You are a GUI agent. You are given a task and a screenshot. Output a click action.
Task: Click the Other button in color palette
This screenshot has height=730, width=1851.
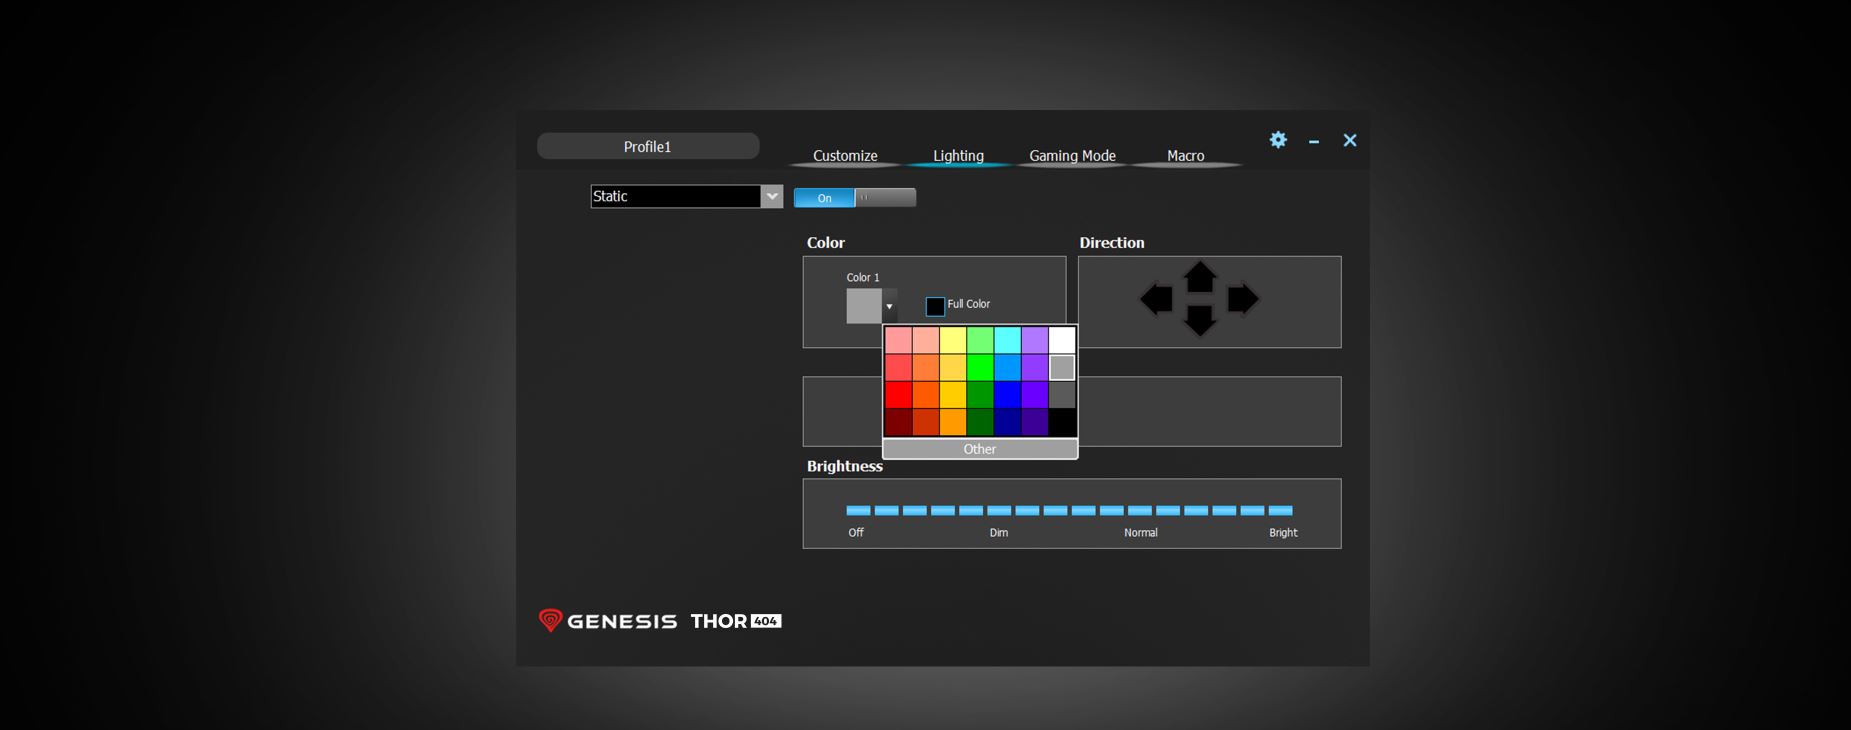pos(980,449)
